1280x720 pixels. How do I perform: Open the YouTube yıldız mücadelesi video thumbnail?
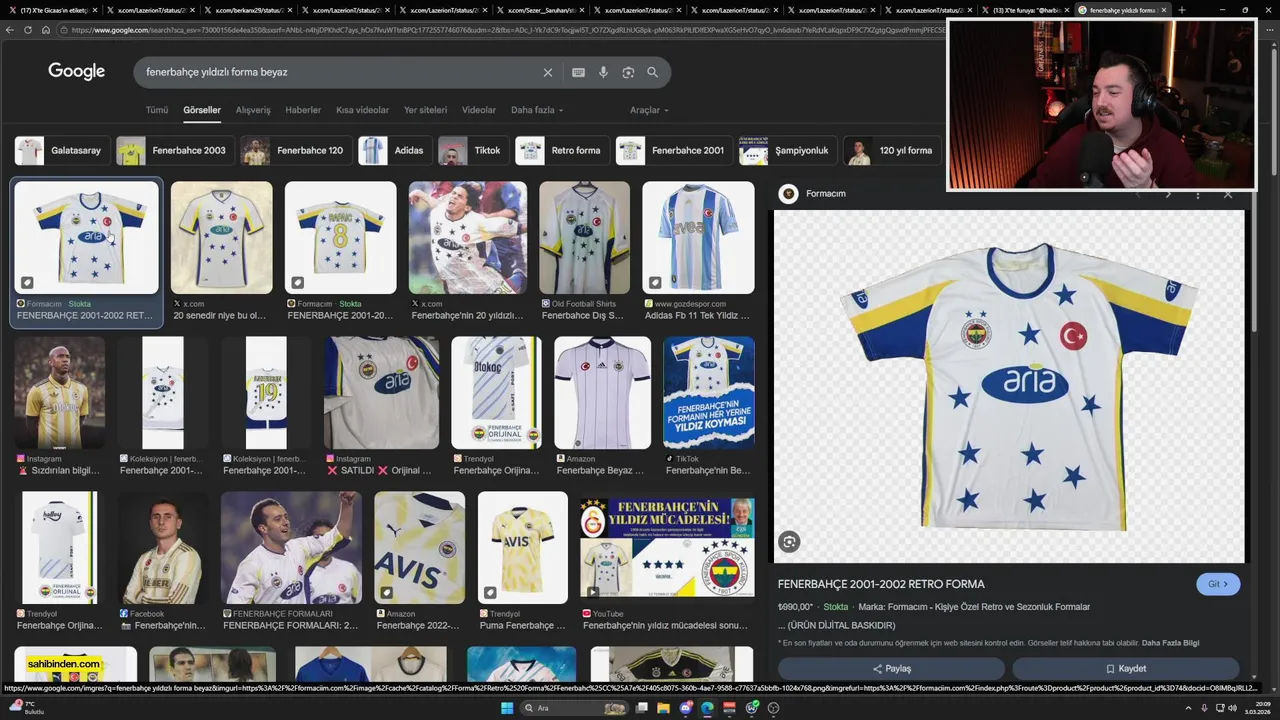click(x=667, y=548)
